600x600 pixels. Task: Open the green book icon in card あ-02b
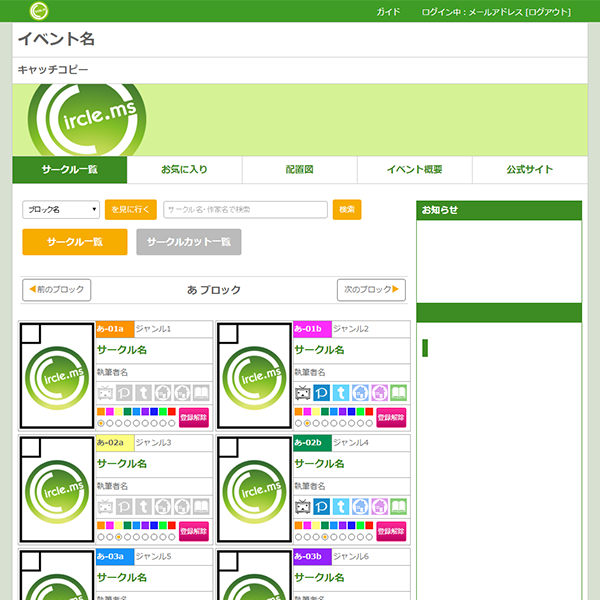point(399,507)
